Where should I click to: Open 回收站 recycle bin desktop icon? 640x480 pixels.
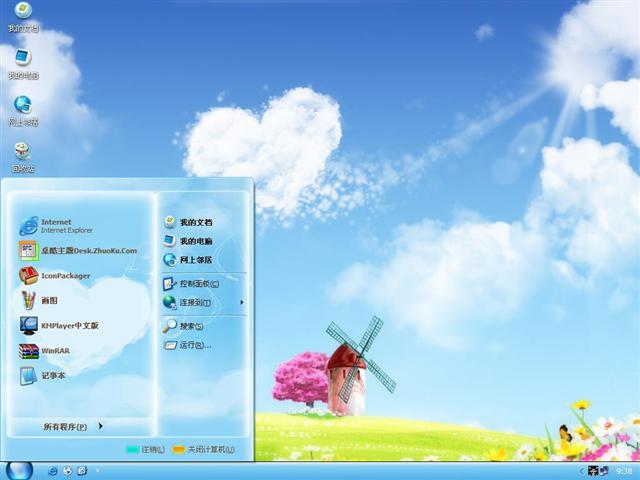pos(23,158)
